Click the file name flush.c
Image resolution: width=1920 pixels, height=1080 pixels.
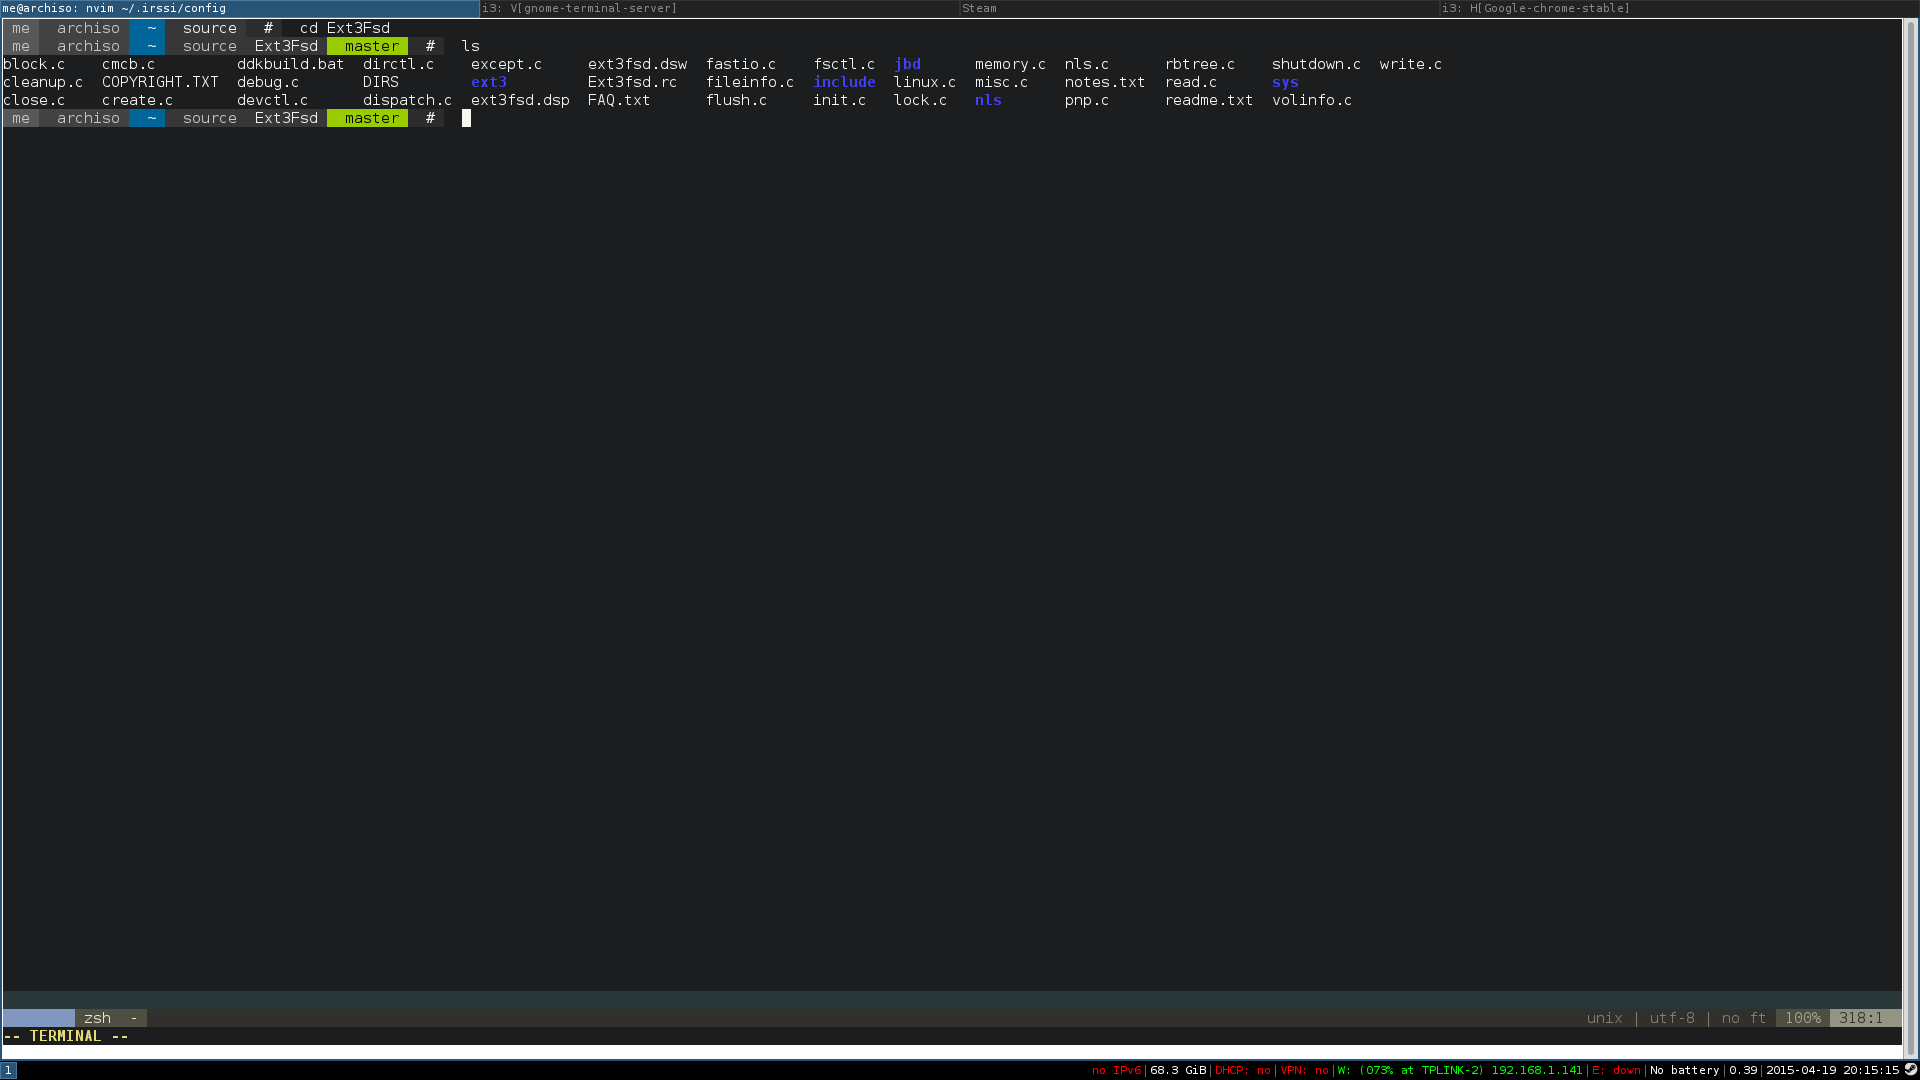(736, 100)
